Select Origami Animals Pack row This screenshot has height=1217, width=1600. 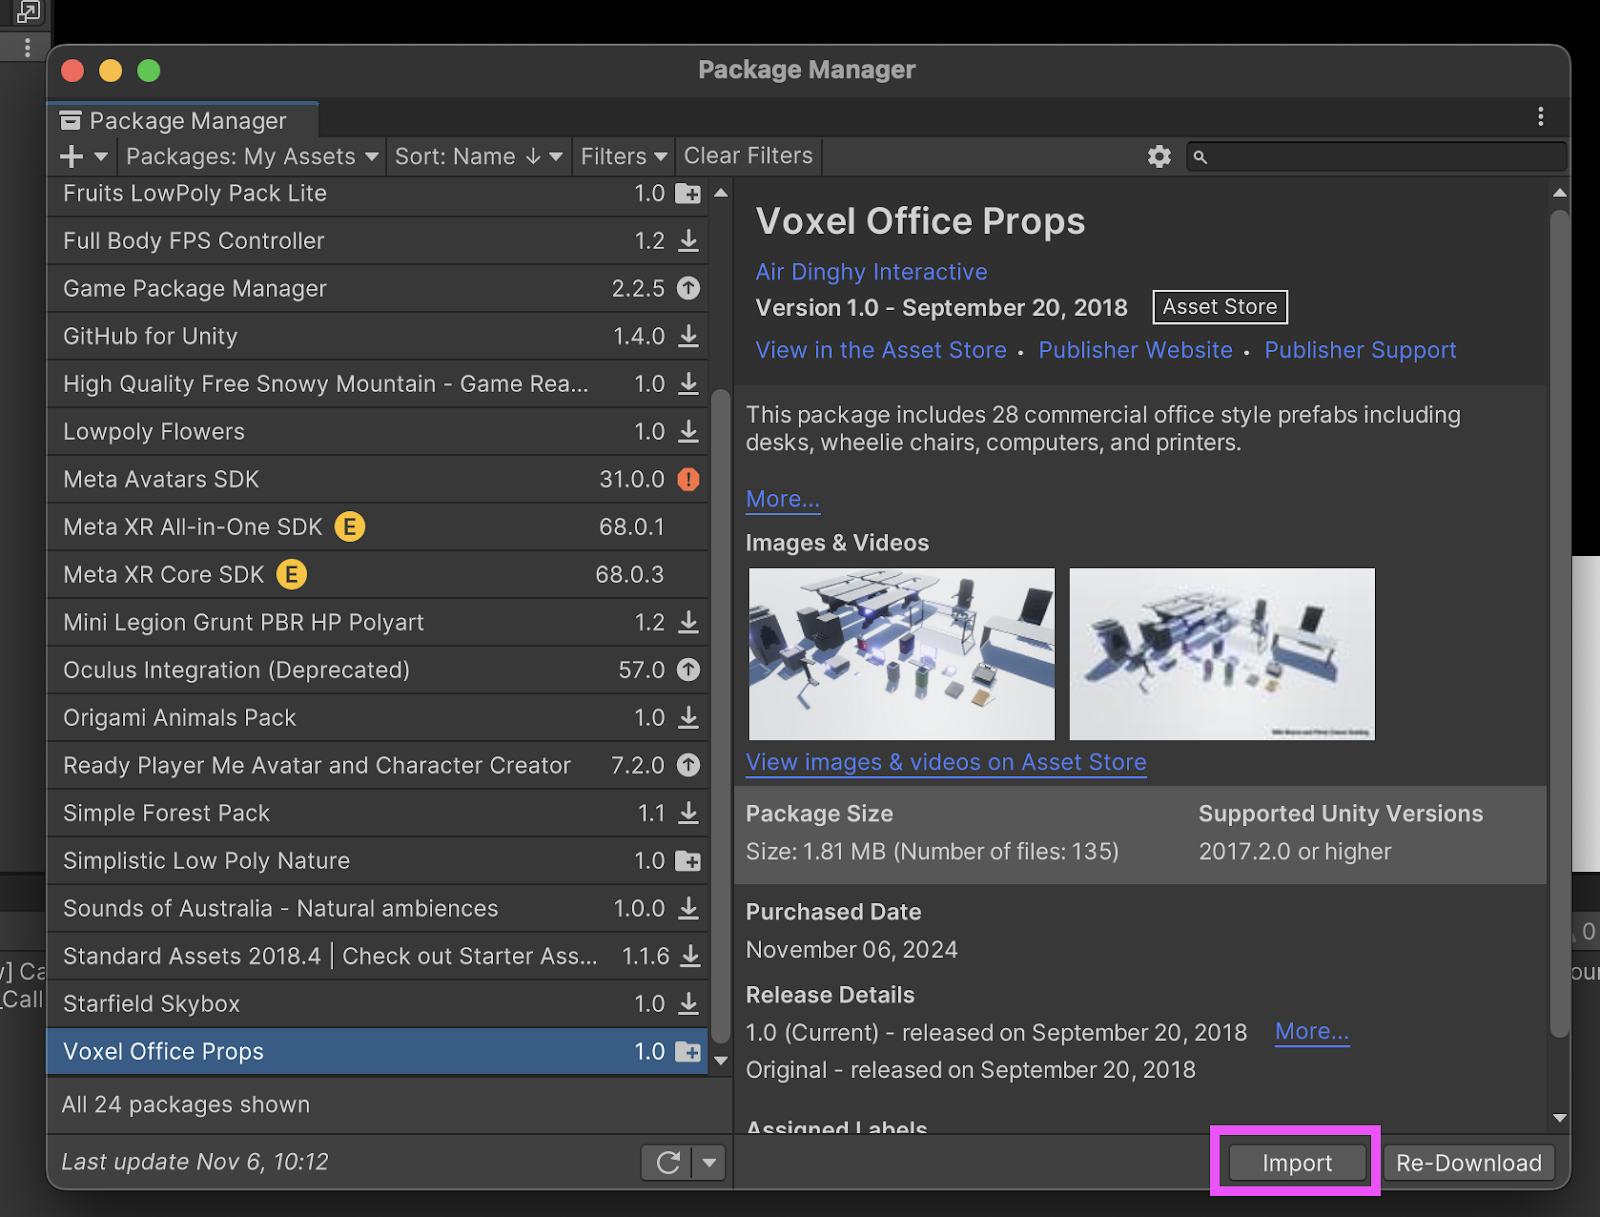378,718
